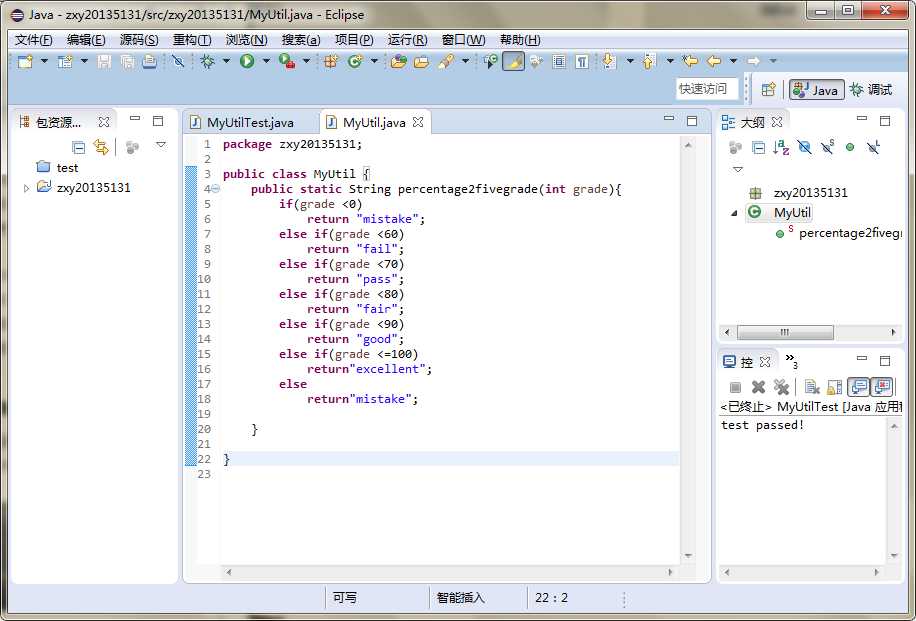916x621 pixels.
Task: Toggle Hide Non-Public Members green dot
Action: coord(850,147)
